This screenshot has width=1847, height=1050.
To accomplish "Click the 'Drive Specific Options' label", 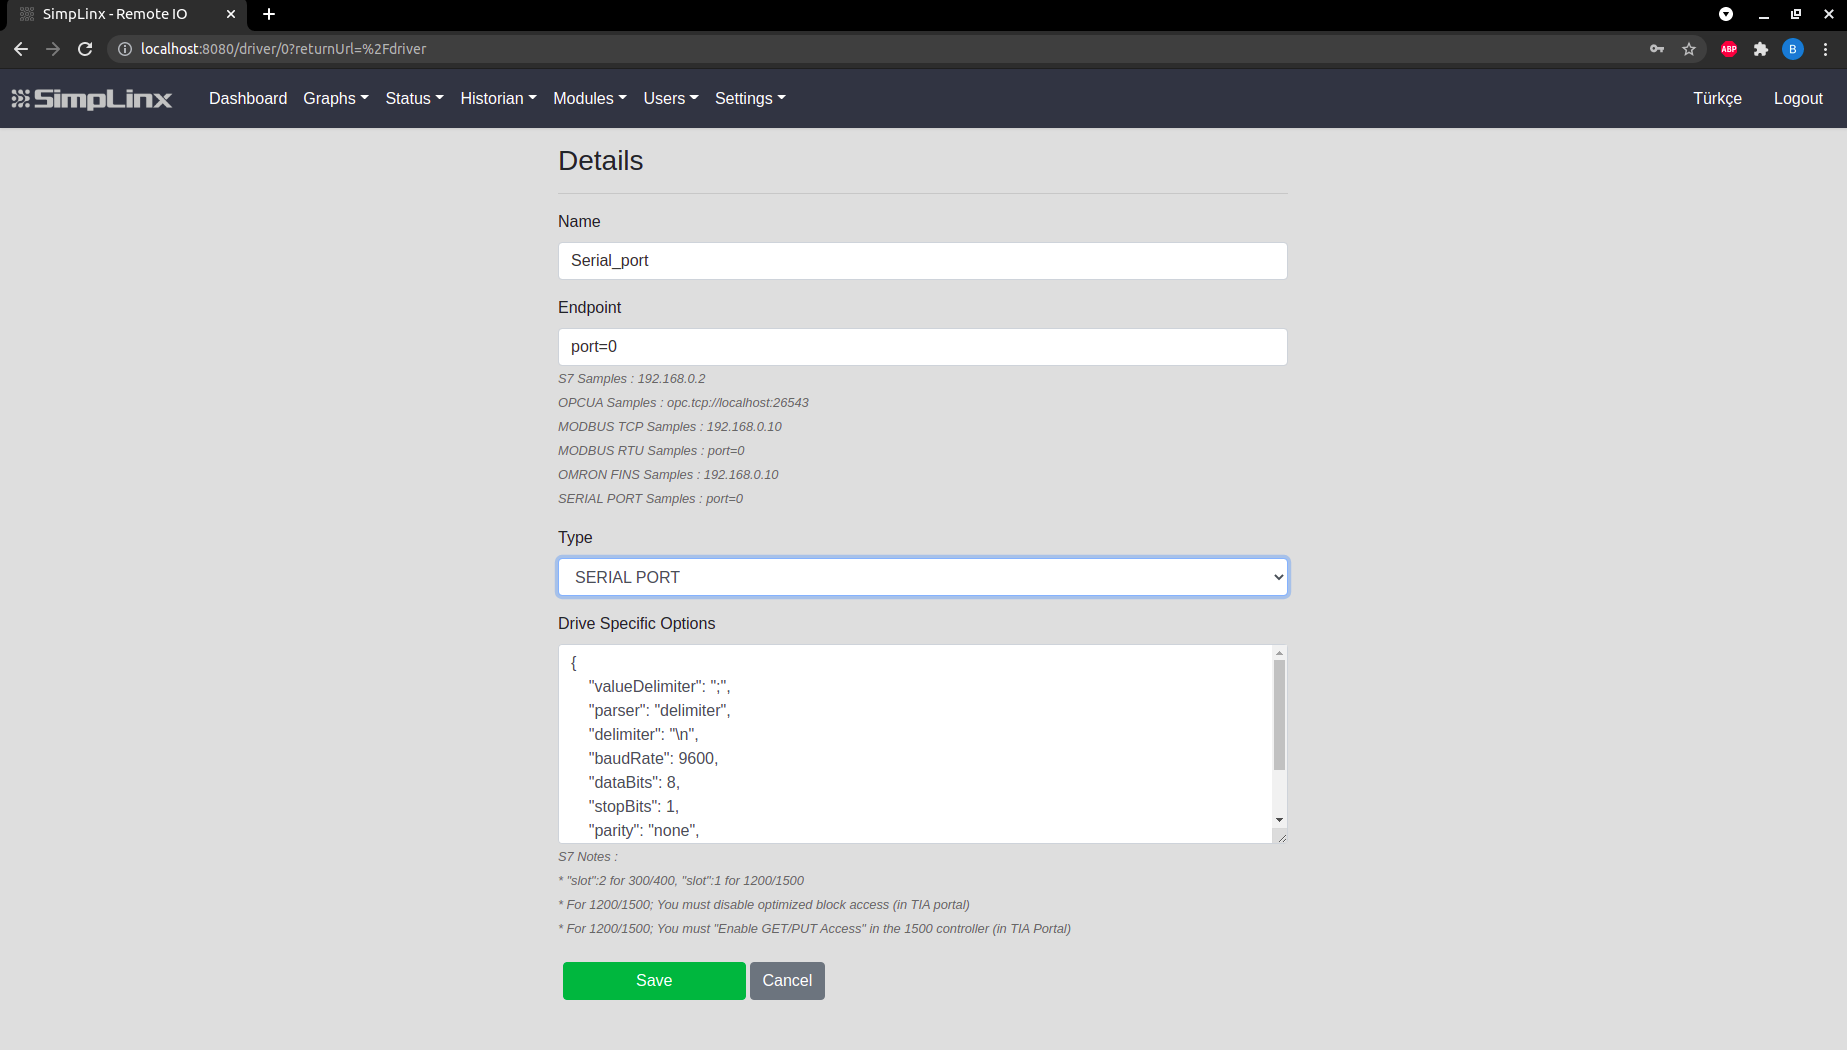I will point(636,624).
